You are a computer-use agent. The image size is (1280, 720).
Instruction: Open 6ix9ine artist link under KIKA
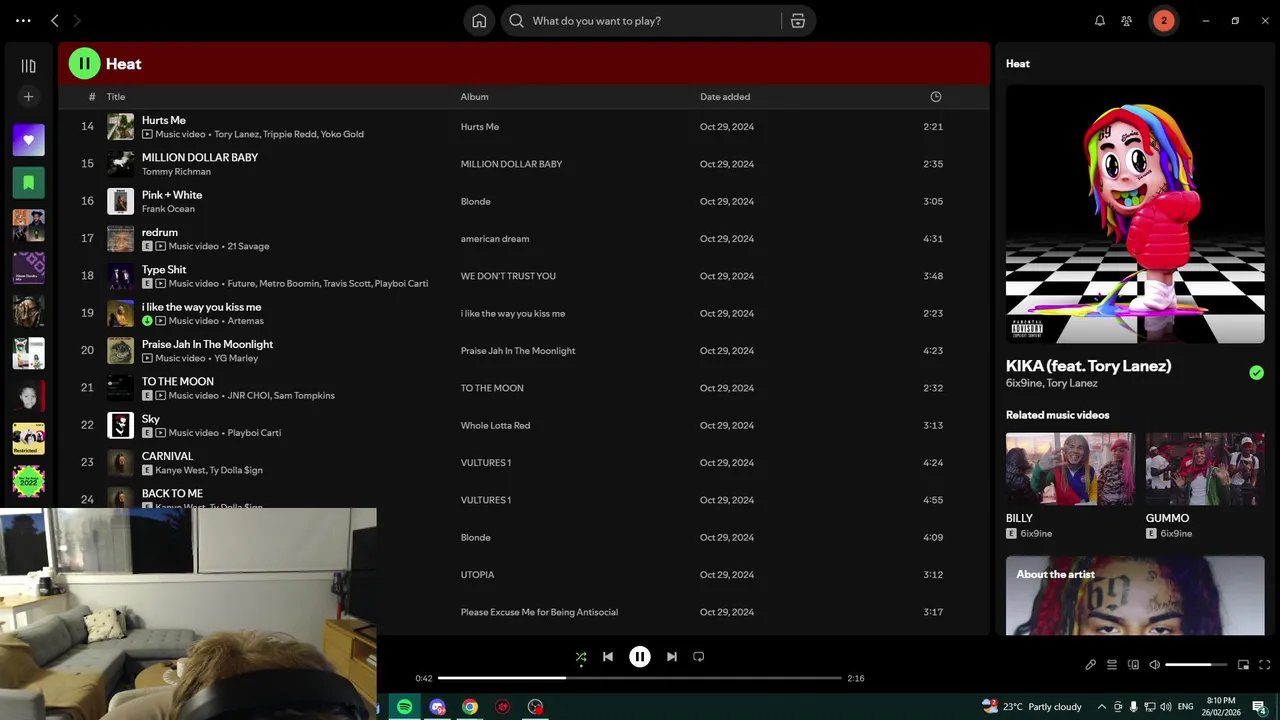point(1023,383)
